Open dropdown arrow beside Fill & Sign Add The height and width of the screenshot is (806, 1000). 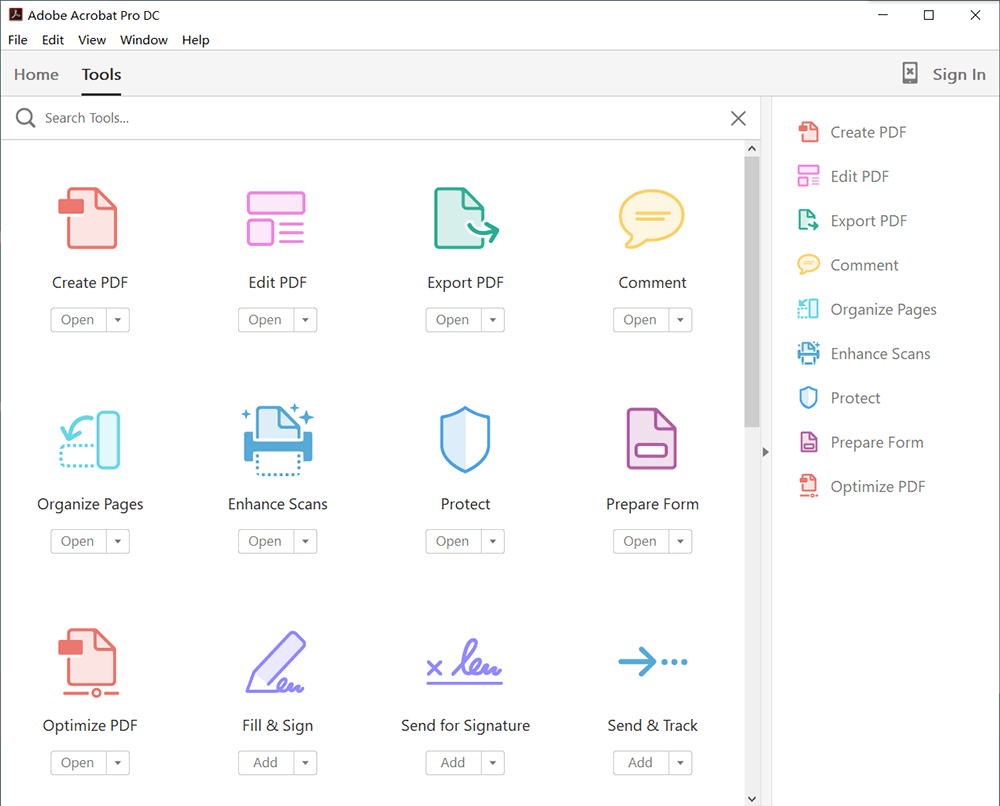coord(306,762)
